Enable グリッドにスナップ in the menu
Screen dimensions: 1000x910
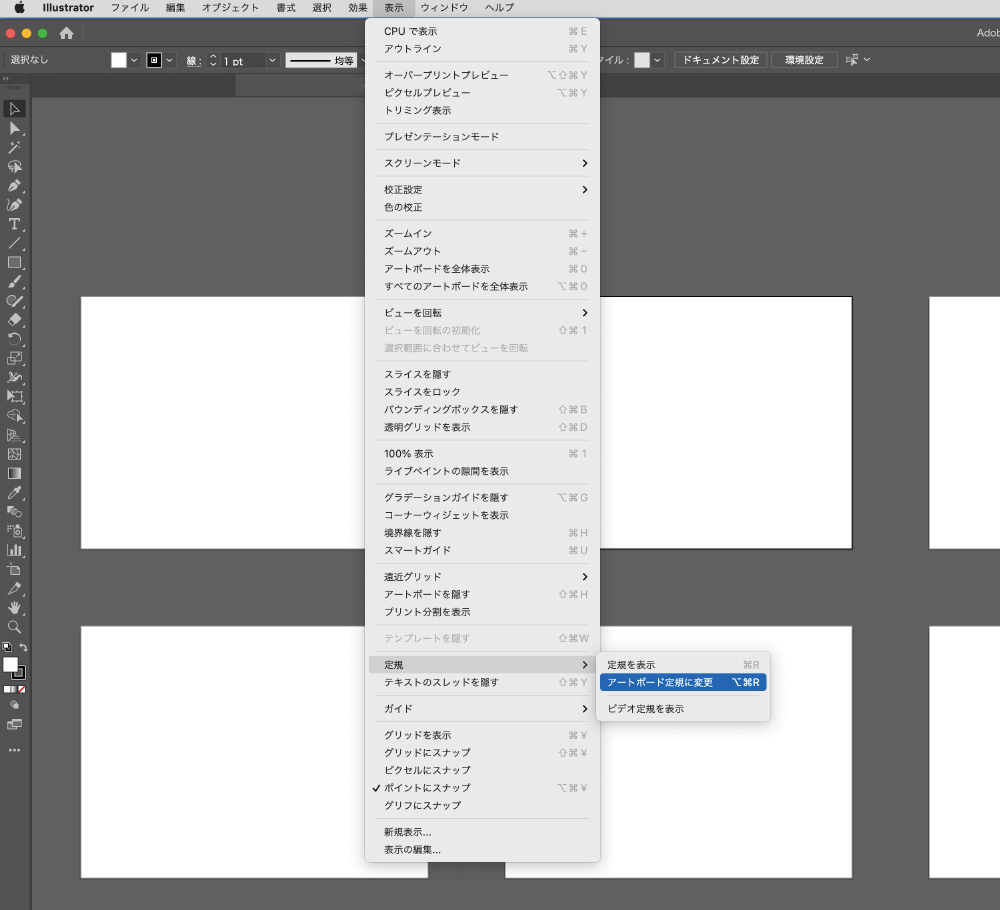click(427, 753)
